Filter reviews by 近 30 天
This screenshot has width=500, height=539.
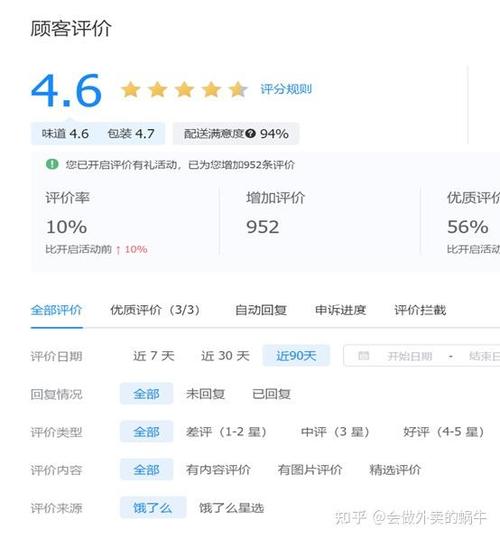click(225, 356)
